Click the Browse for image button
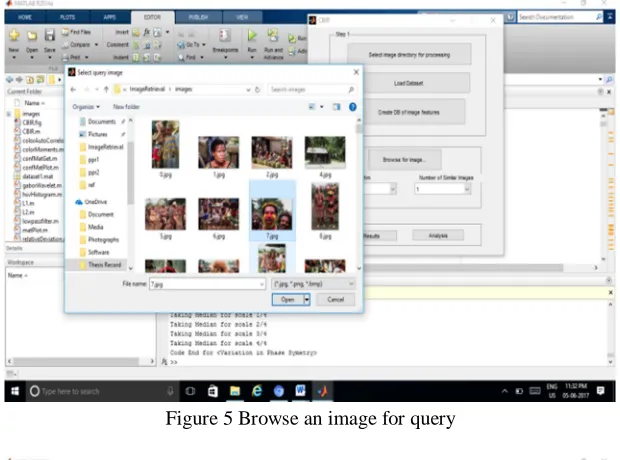 coord(404,160)
